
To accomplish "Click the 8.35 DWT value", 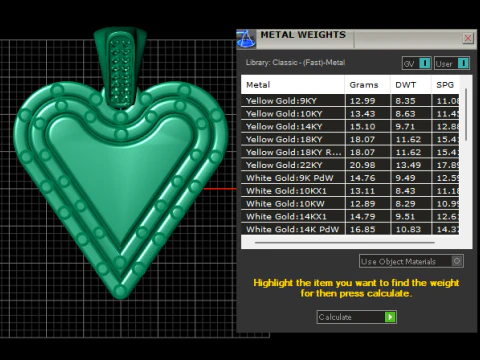I will (x=405, y=101).
